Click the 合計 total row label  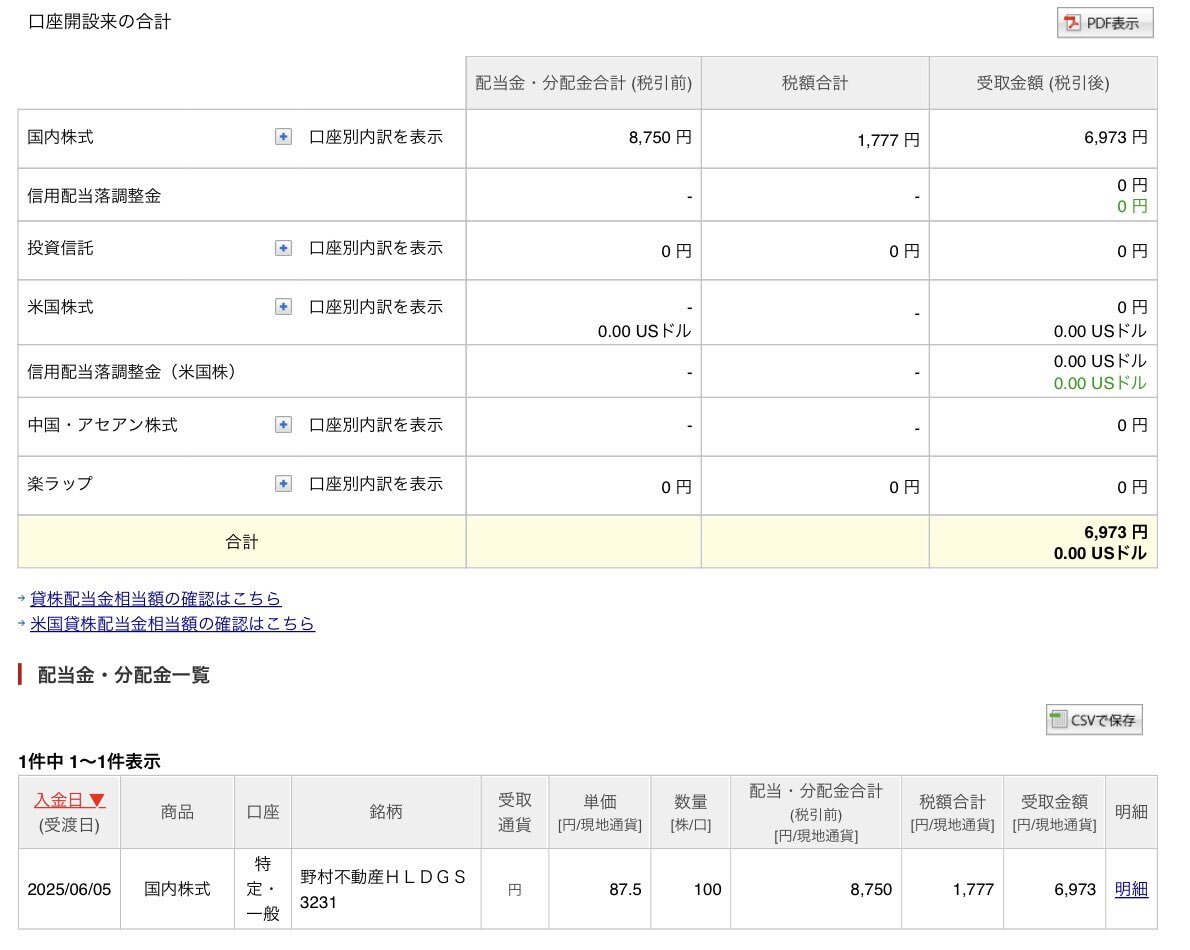point(242,542)
